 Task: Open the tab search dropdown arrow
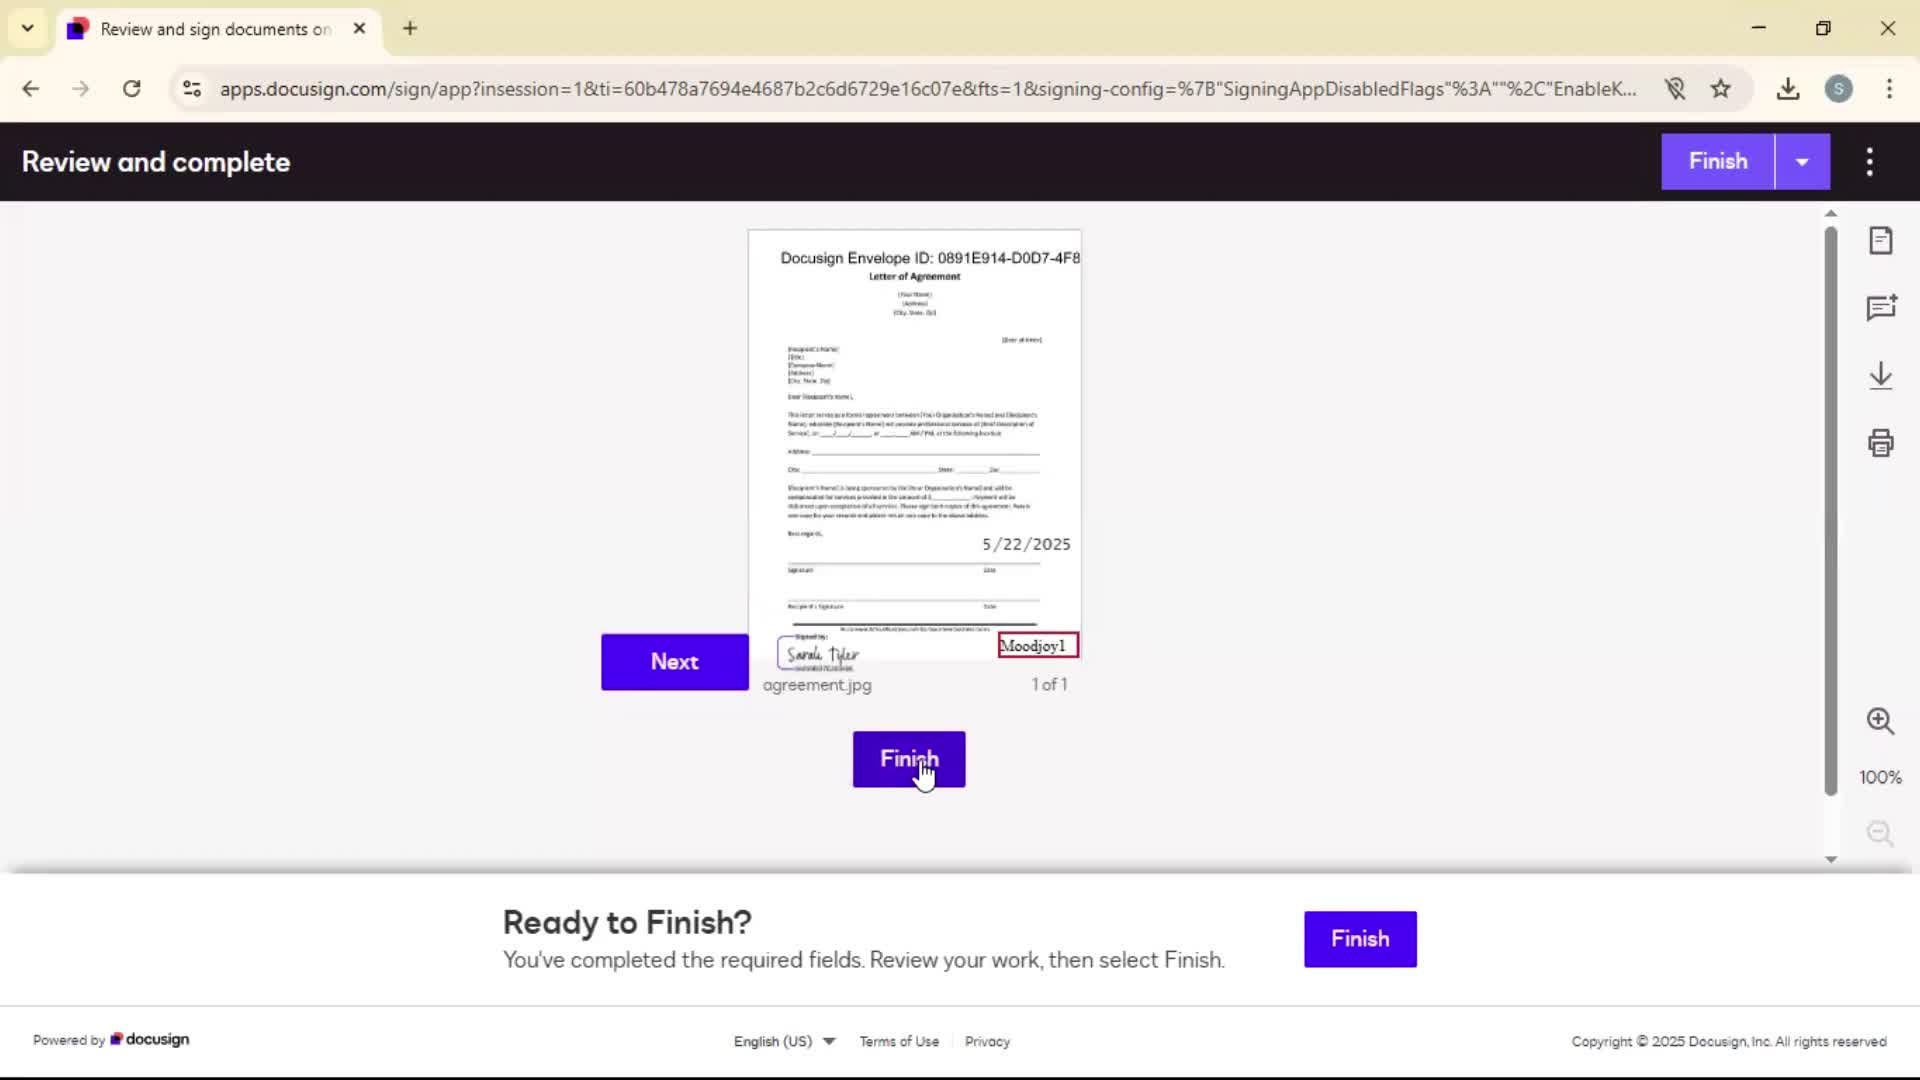point(27,28)
